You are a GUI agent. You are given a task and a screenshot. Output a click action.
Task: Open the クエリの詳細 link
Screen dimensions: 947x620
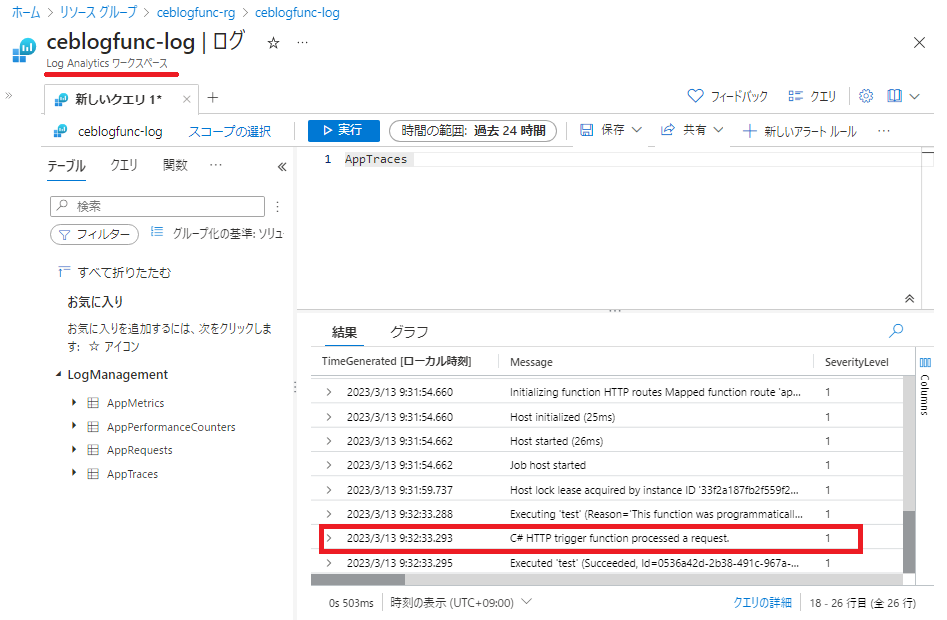pos(762,602)
